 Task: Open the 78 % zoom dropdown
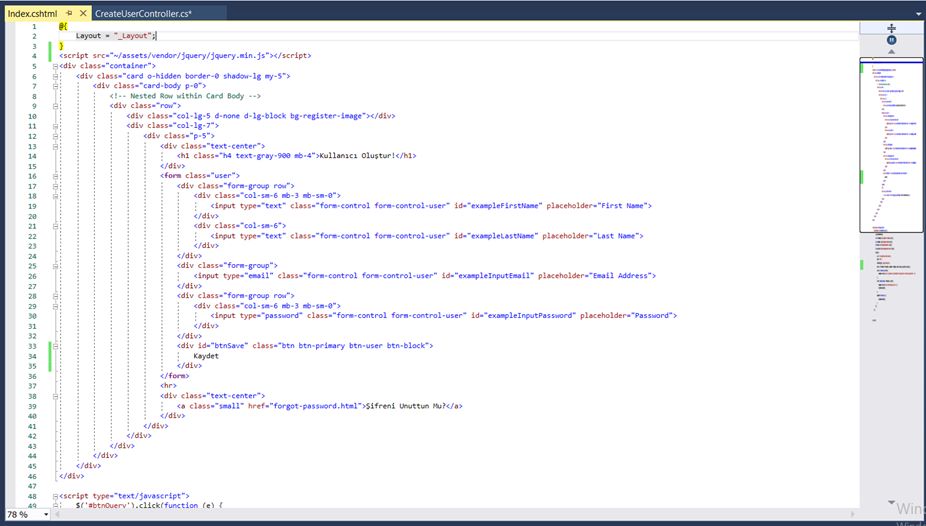click(46, 515)
